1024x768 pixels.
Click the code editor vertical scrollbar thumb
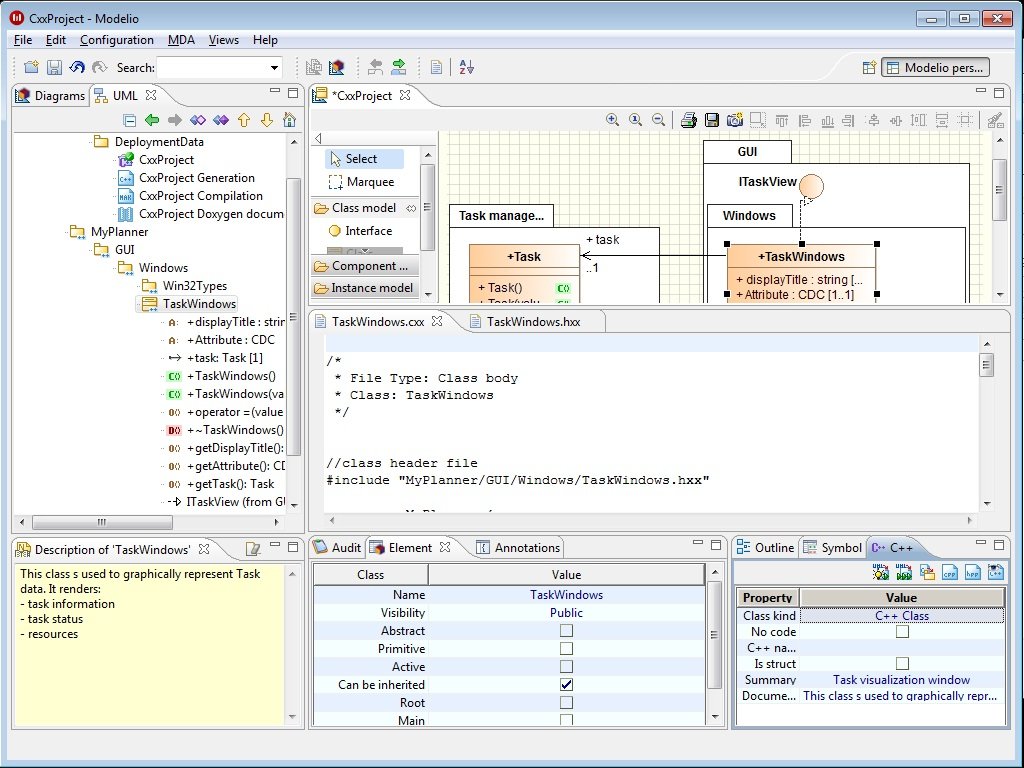tap(986, 364)
